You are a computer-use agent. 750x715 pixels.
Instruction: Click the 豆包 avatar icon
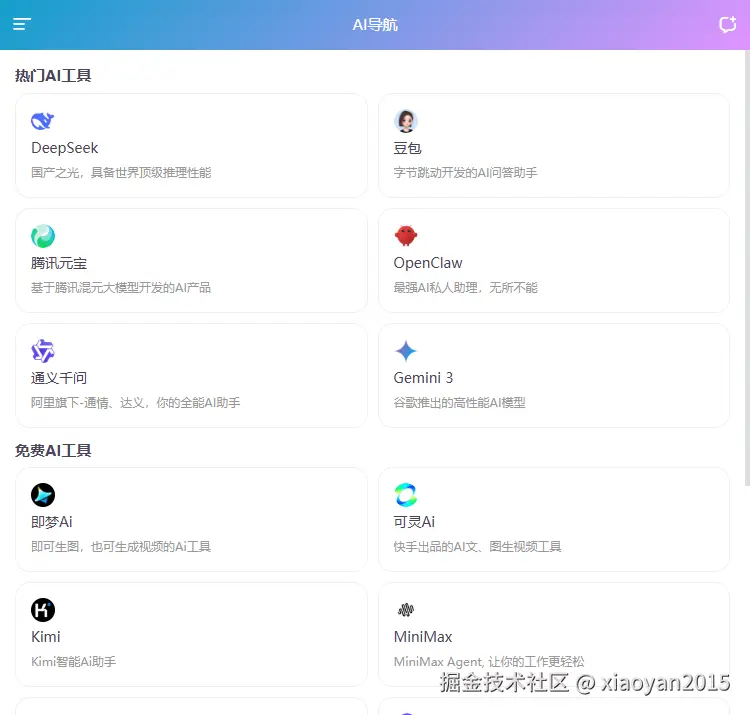tap(406, 121)
